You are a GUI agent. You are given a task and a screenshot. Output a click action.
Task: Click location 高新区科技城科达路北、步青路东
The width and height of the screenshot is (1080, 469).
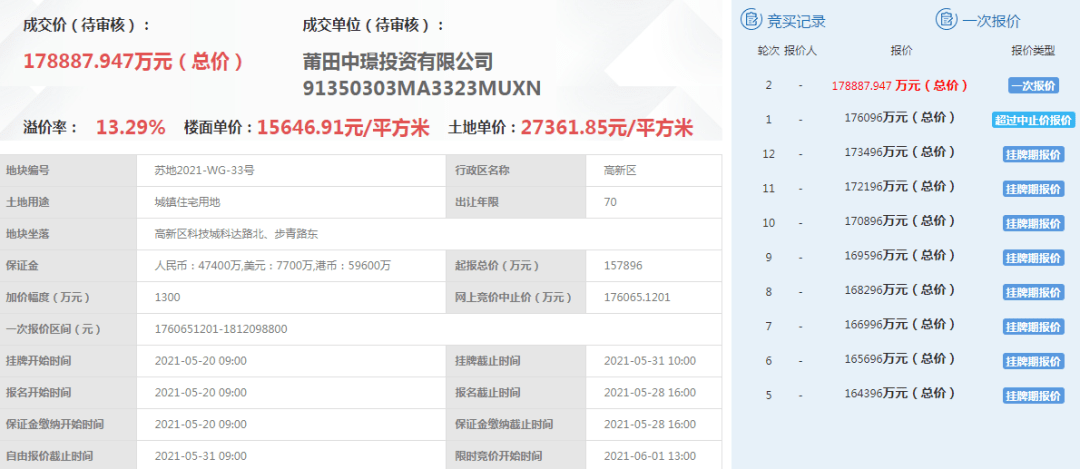[237, 234]
